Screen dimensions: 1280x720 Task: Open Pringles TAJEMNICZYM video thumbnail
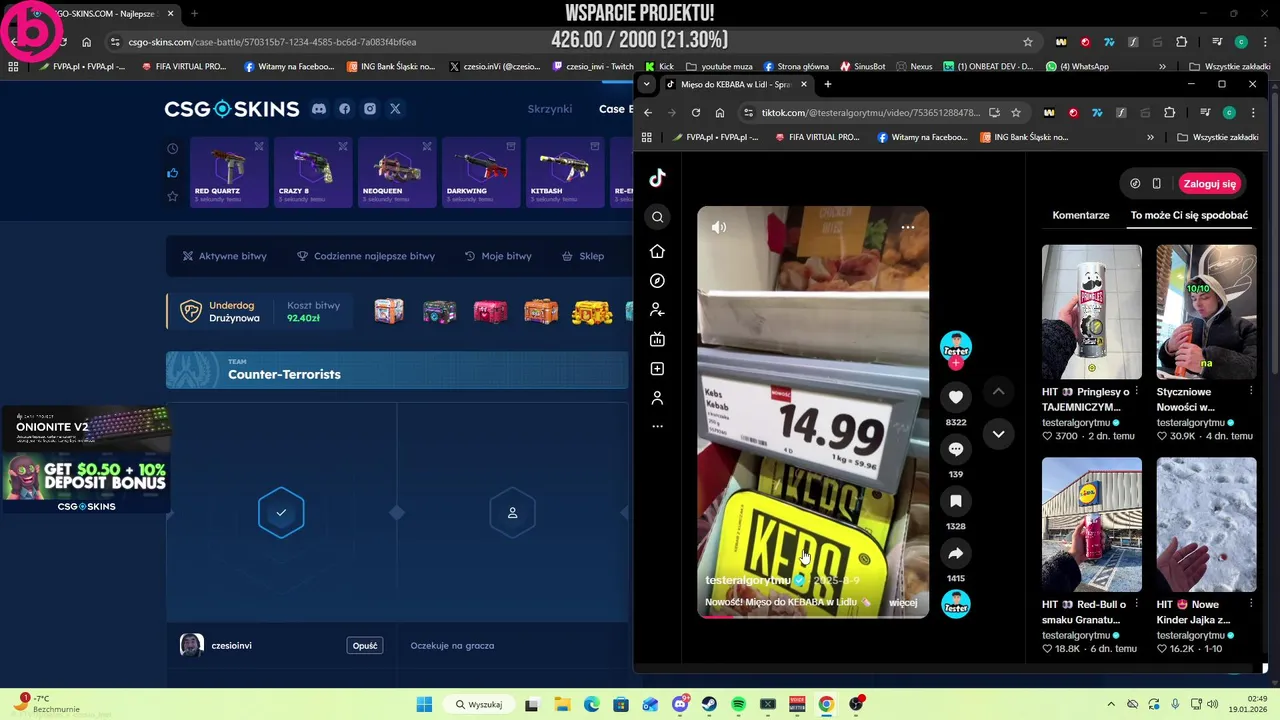1092,312
